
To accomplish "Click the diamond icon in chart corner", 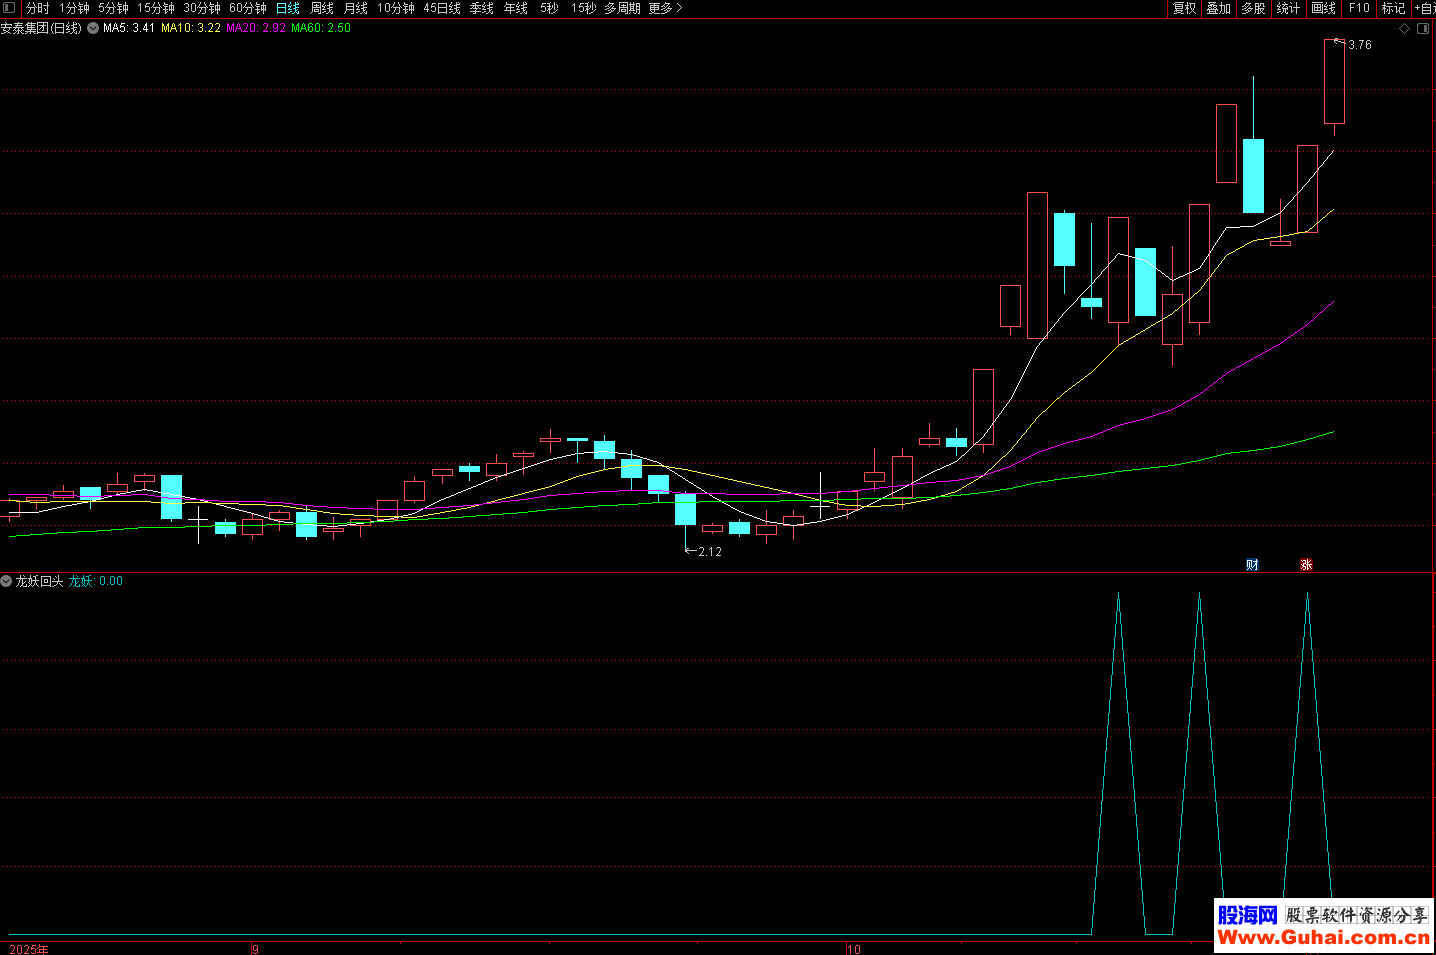I will [1404, 29].
